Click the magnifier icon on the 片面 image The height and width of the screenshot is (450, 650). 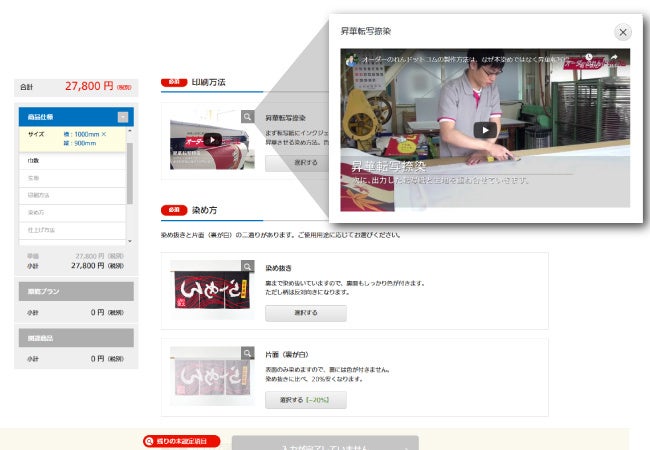(247, 353)
